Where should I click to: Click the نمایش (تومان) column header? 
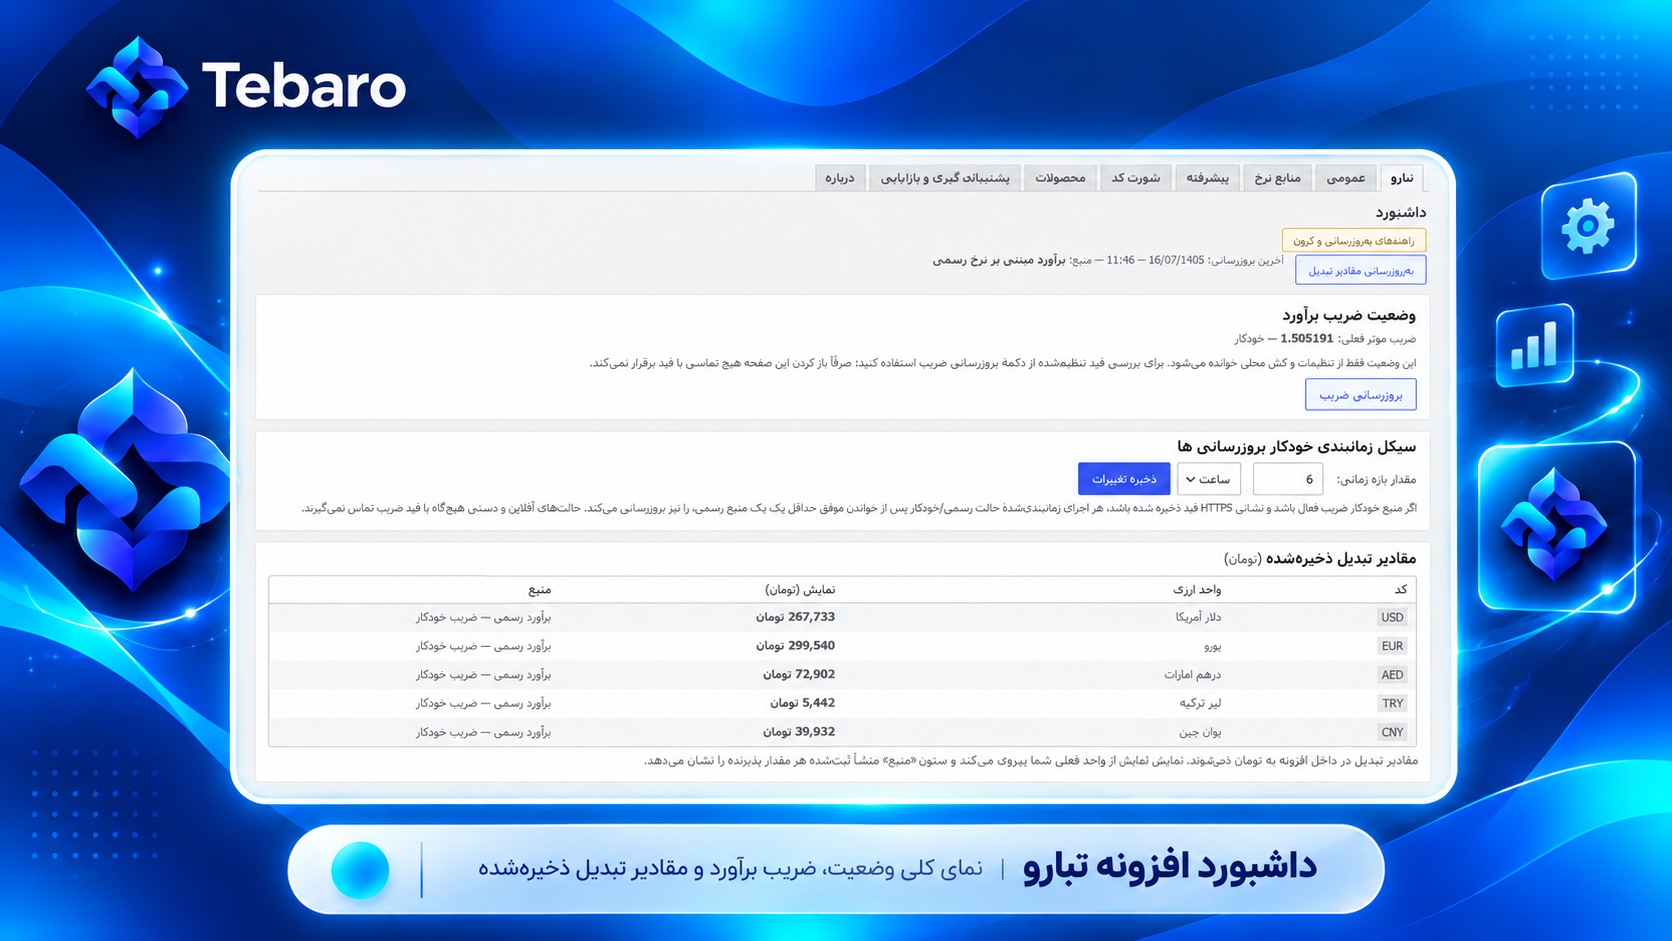click(x=800, y=589)
